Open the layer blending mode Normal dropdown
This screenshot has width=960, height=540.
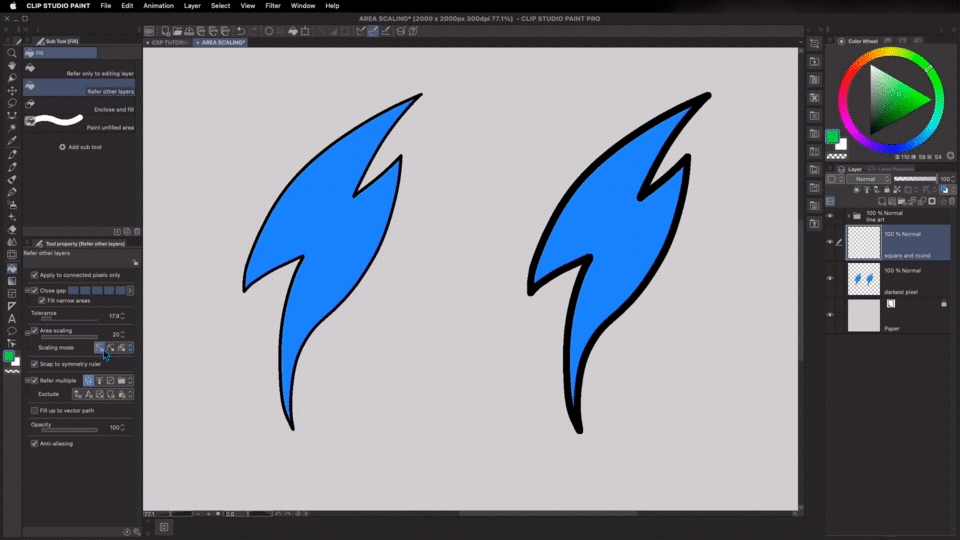tap(869, 179)
